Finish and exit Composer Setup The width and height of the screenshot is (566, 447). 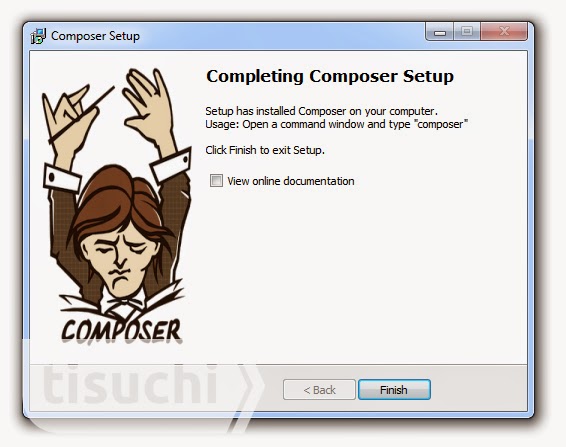tap(394, 390)
